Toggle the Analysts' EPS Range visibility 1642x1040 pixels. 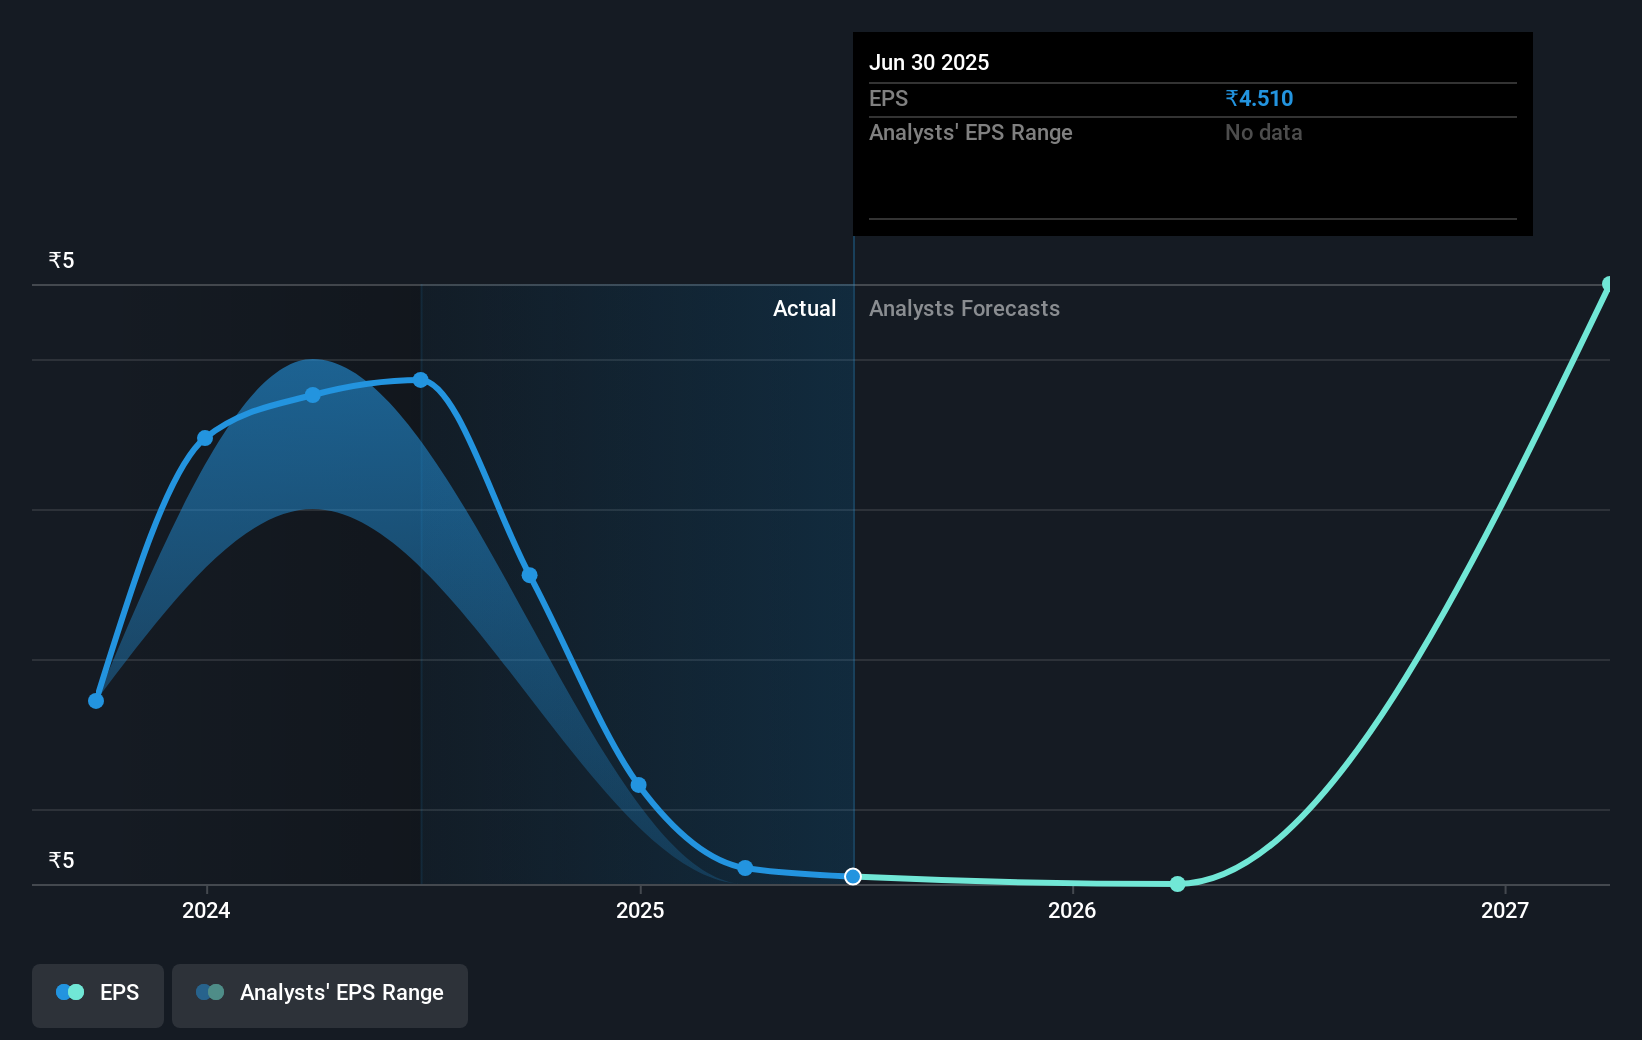click(x=319, y=995)
